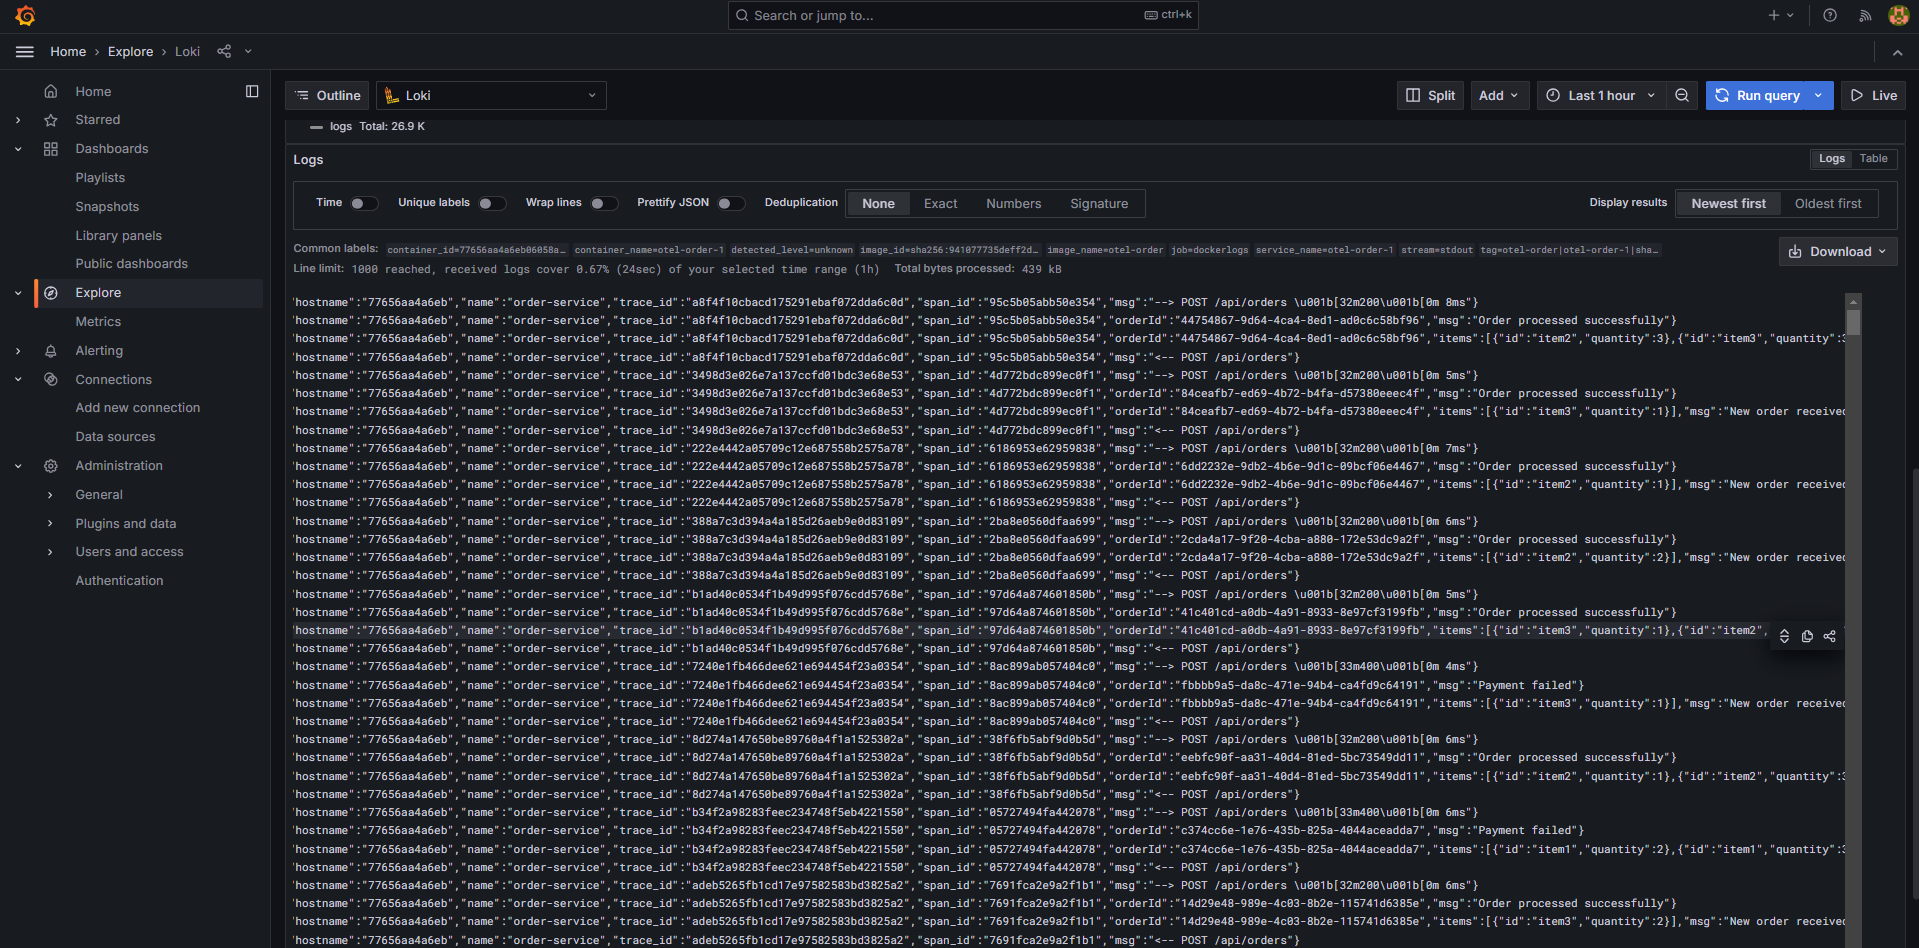Open Library panels in sidebar
Image resolution: width=1919 pixels, height=948 pixels.
pyautogui.click(x=118, y=236)
